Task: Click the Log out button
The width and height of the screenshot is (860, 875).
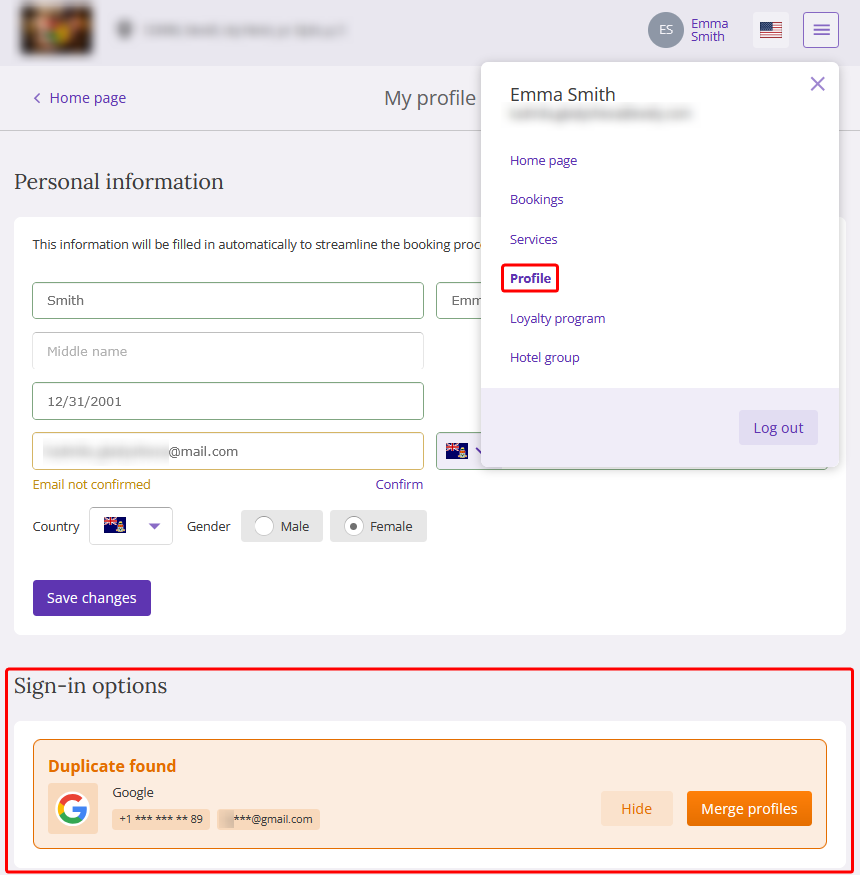Action: (x=778, y=427)
